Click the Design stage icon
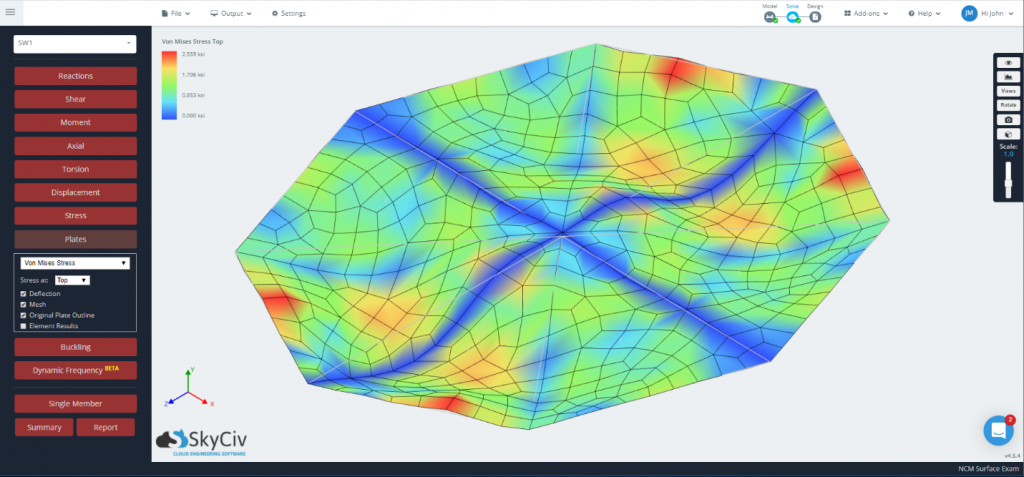Image resolution: width=1024 pixels, height=477 pixels. click(815, 17)
